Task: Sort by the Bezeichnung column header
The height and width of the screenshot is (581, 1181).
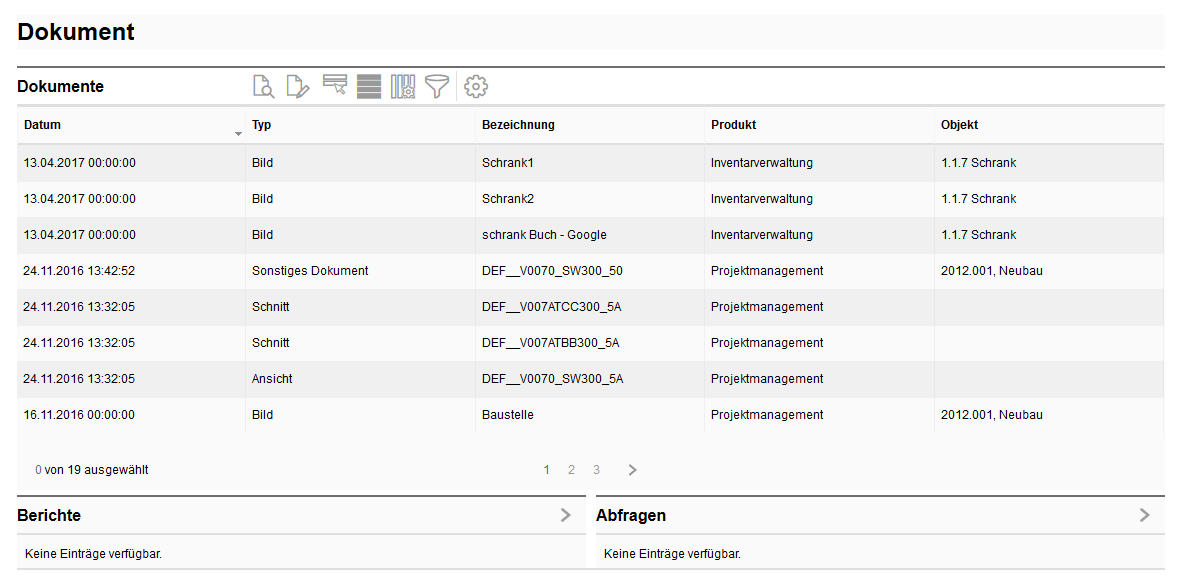Action: click(518, 125)
